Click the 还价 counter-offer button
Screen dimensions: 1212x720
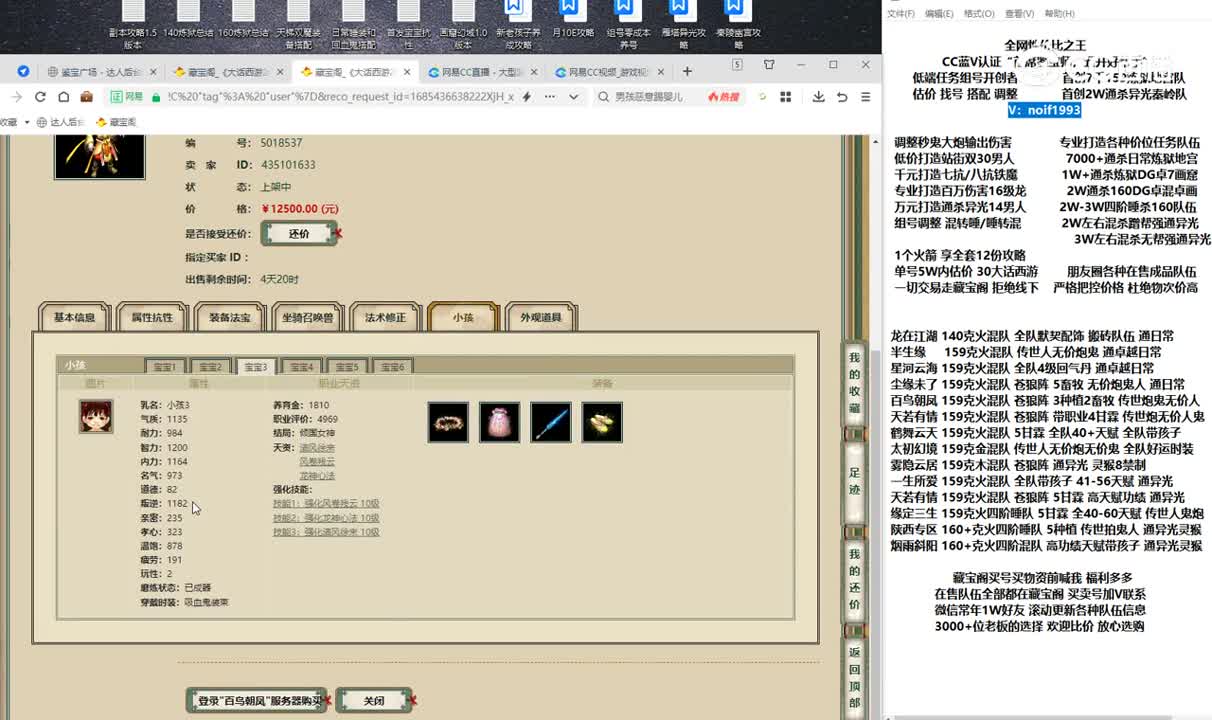coord(299,232)
